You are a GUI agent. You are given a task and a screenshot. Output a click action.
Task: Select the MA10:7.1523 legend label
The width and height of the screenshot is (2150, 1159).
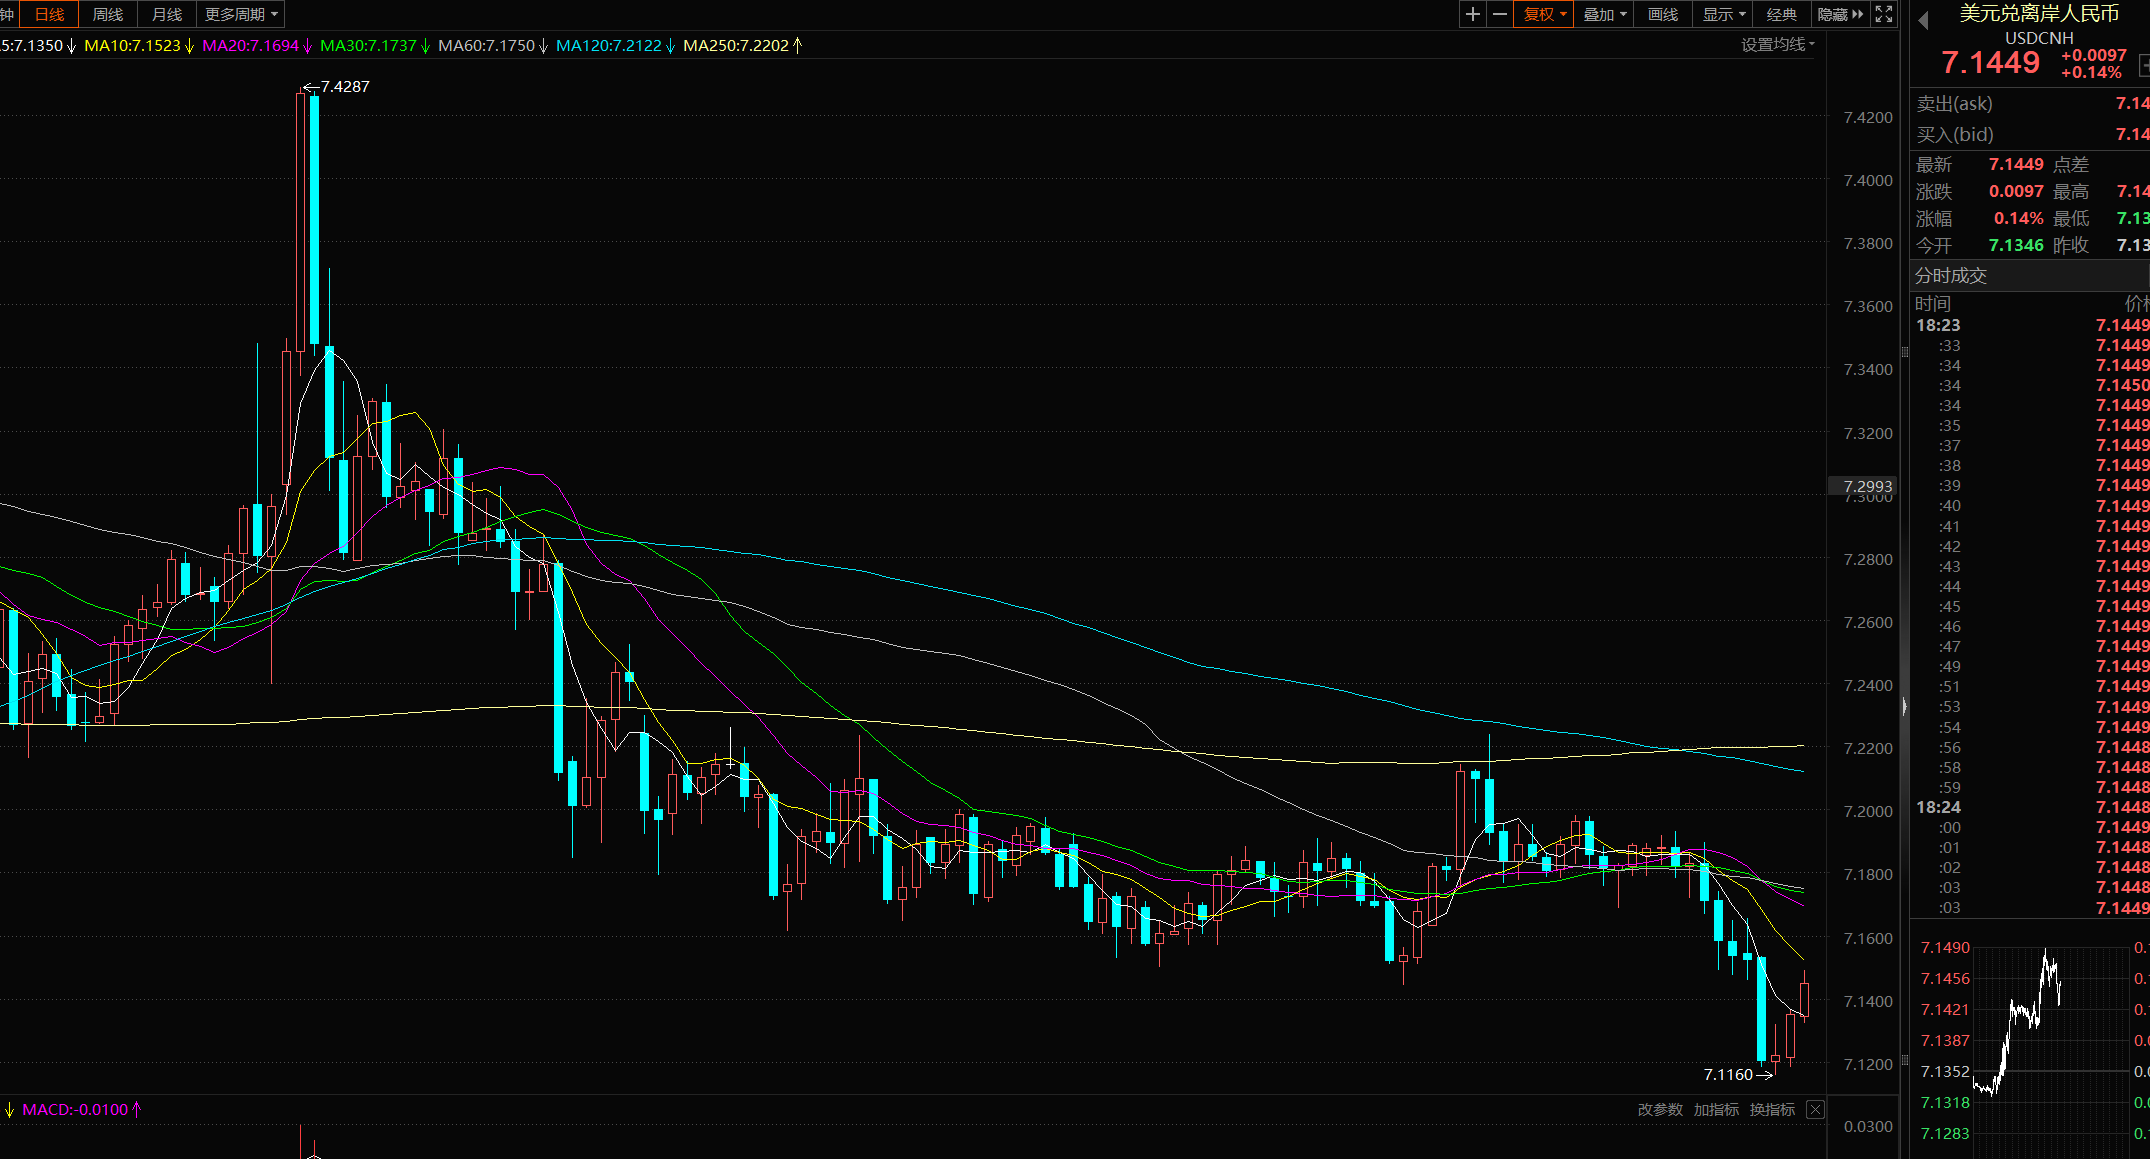tap(132, 45)
